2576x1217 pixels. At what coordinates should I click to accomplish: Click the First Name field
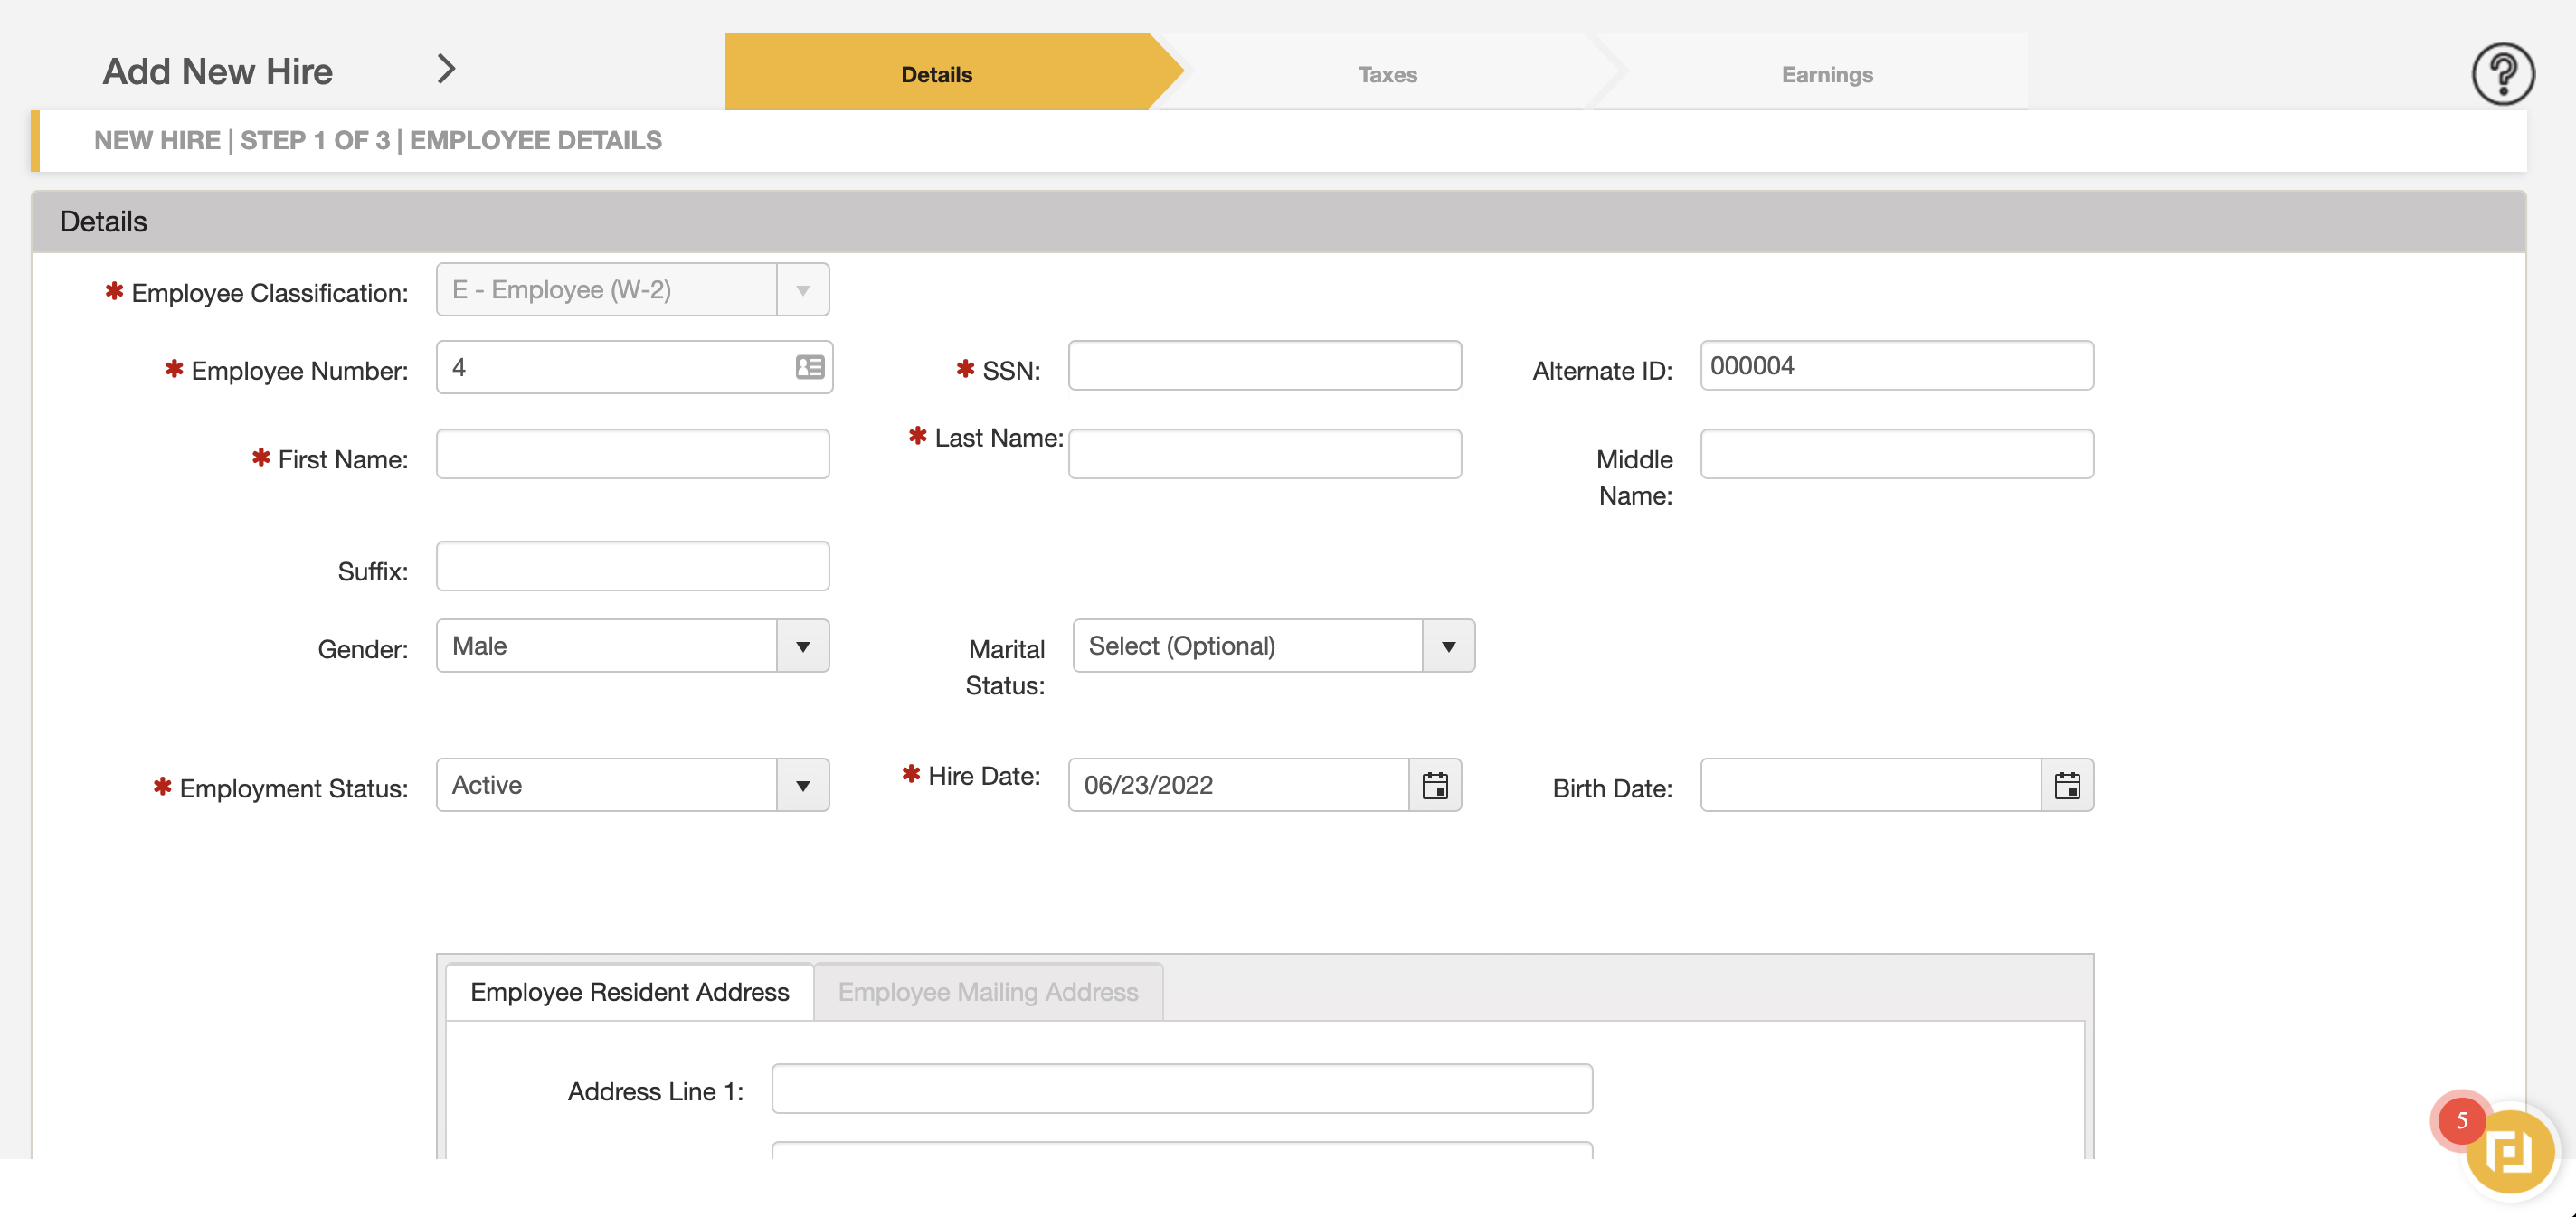click(632, 454)
